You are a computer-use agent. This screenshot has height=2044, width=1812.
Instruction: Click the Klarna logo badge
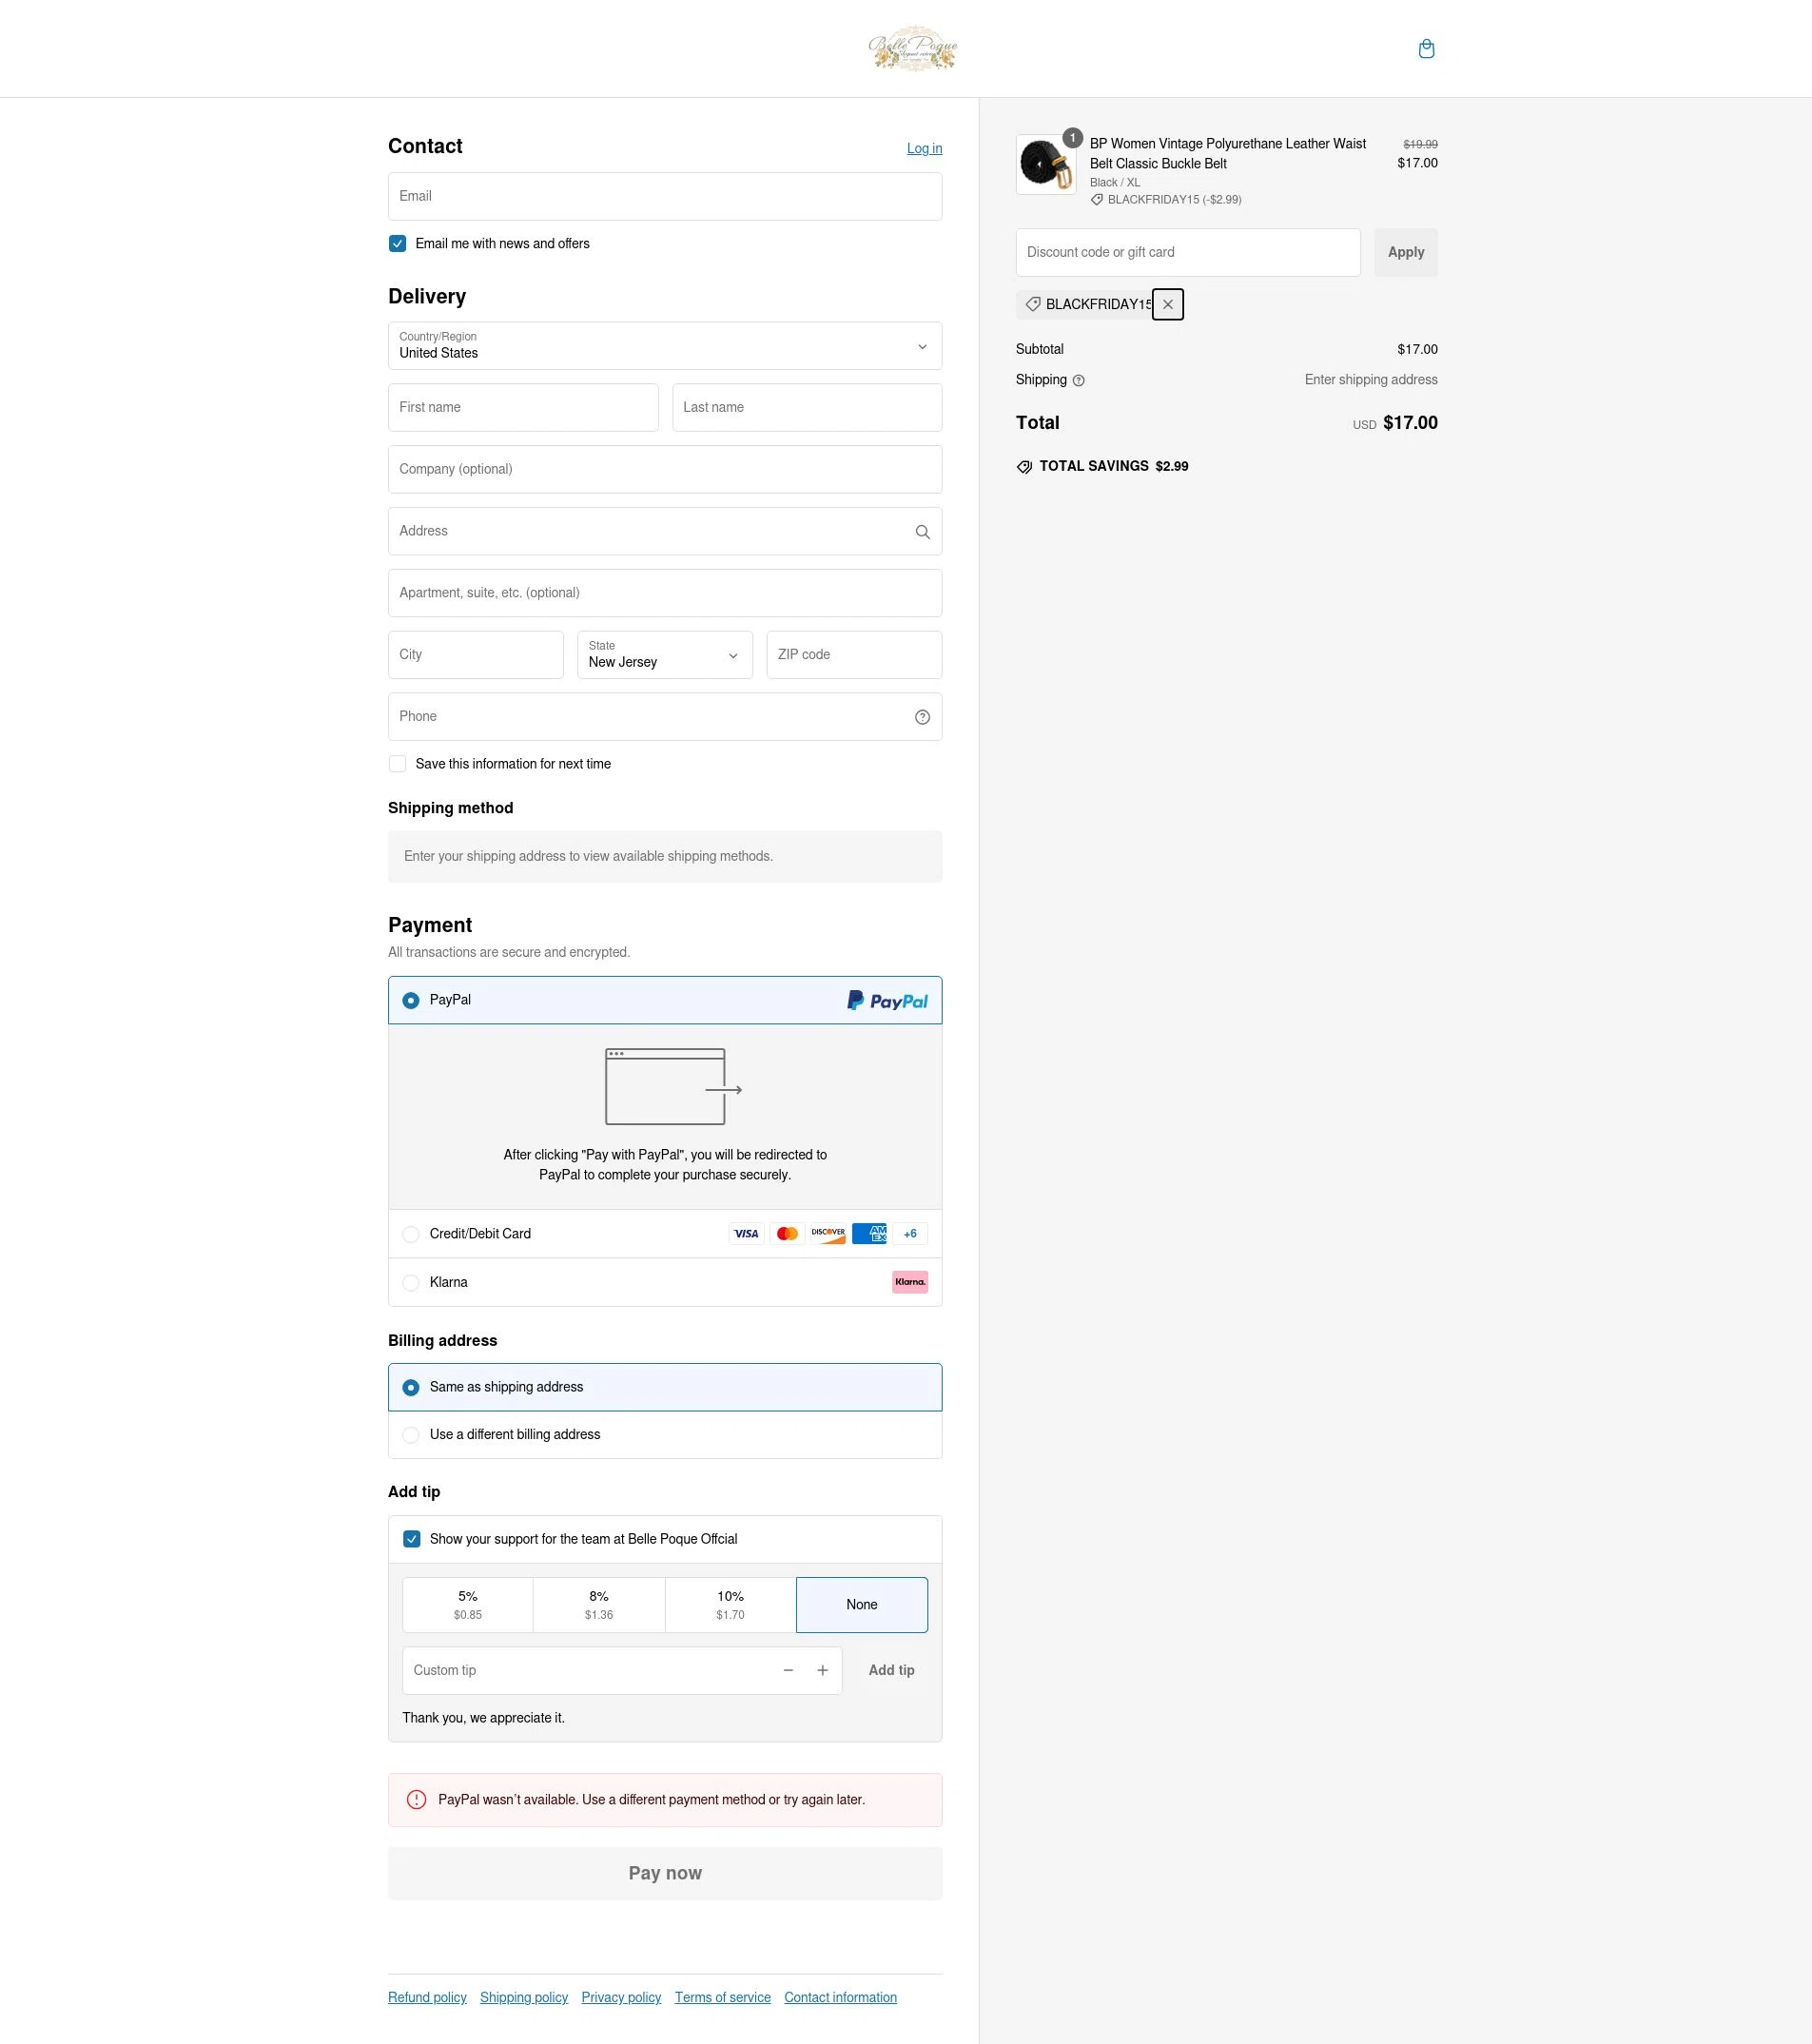click(x=910, y=1282)
